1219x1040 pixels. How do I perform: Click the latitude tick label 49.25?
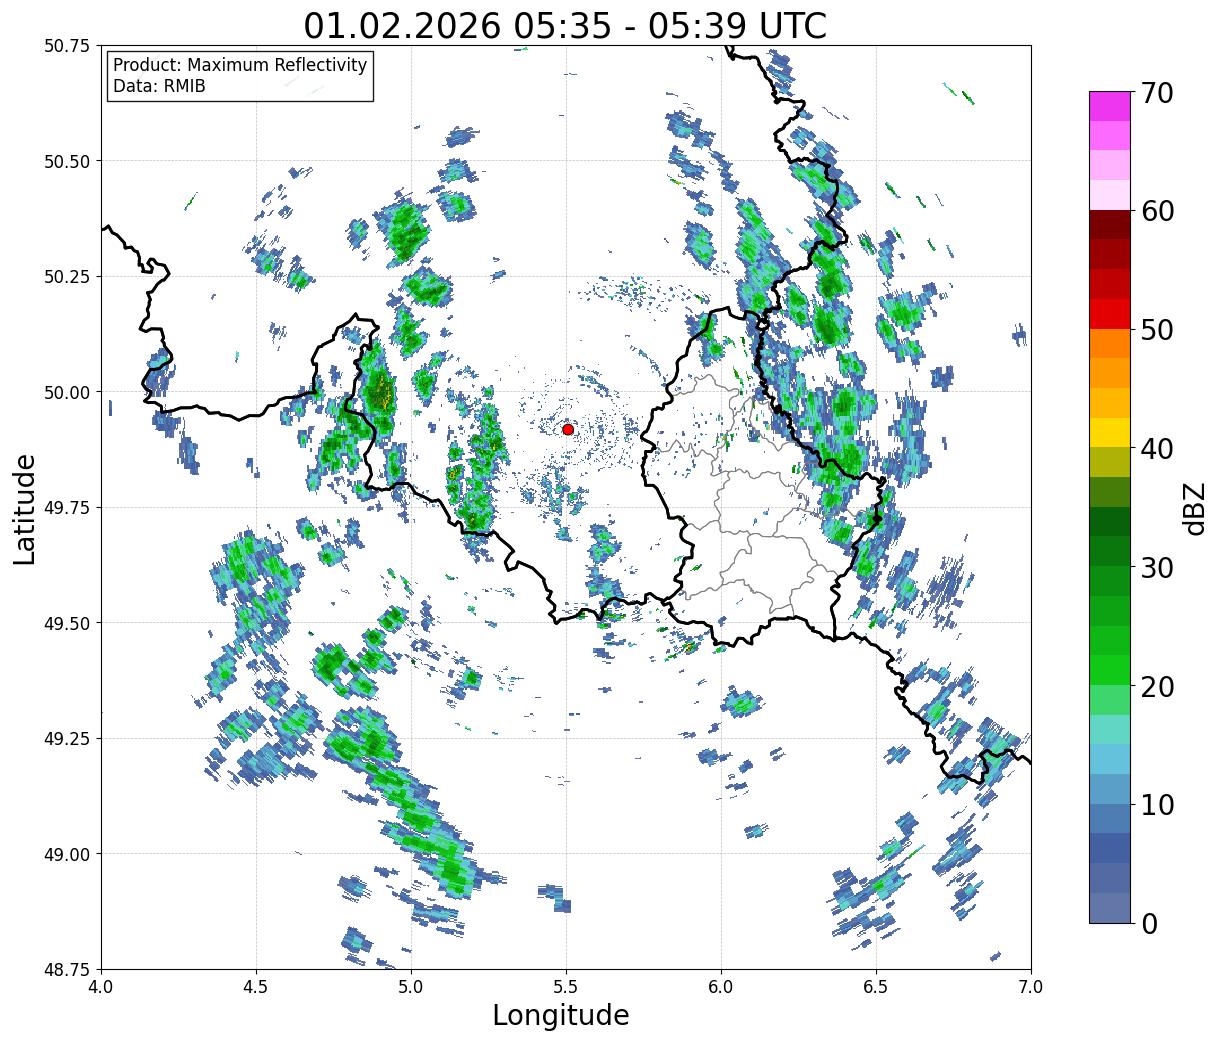point(66,739)
